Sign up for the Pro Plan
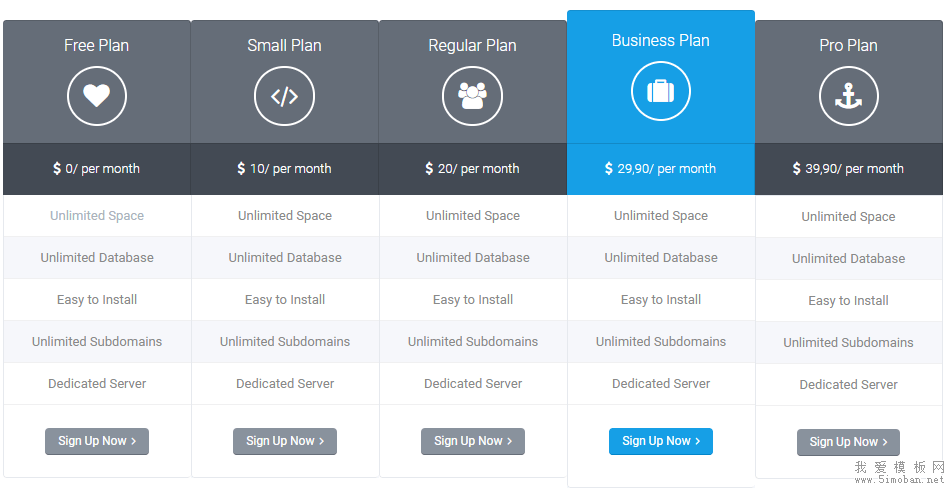950x489 pixels. point(848,442)
